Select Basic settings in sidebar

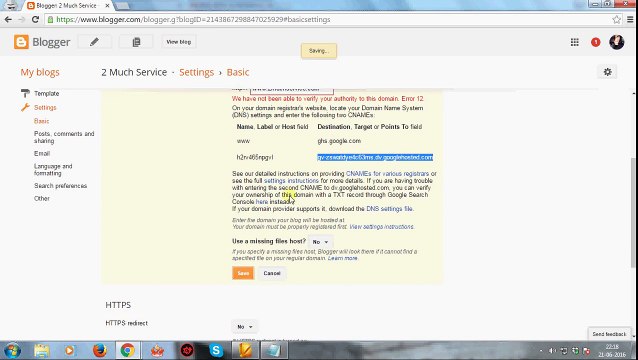(42, 121)
